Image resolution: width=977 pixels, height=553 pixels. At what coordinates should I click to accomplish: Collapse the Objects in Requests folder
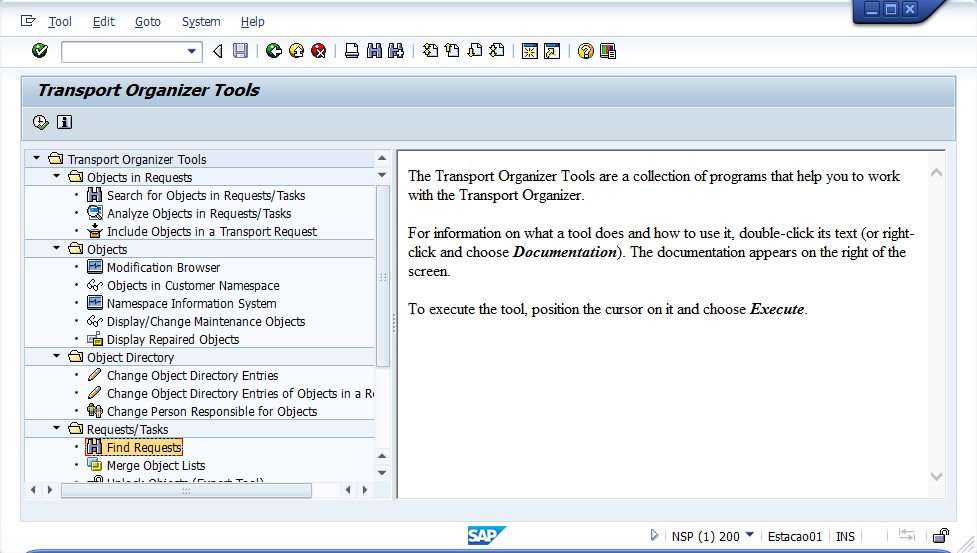point(58,177)
